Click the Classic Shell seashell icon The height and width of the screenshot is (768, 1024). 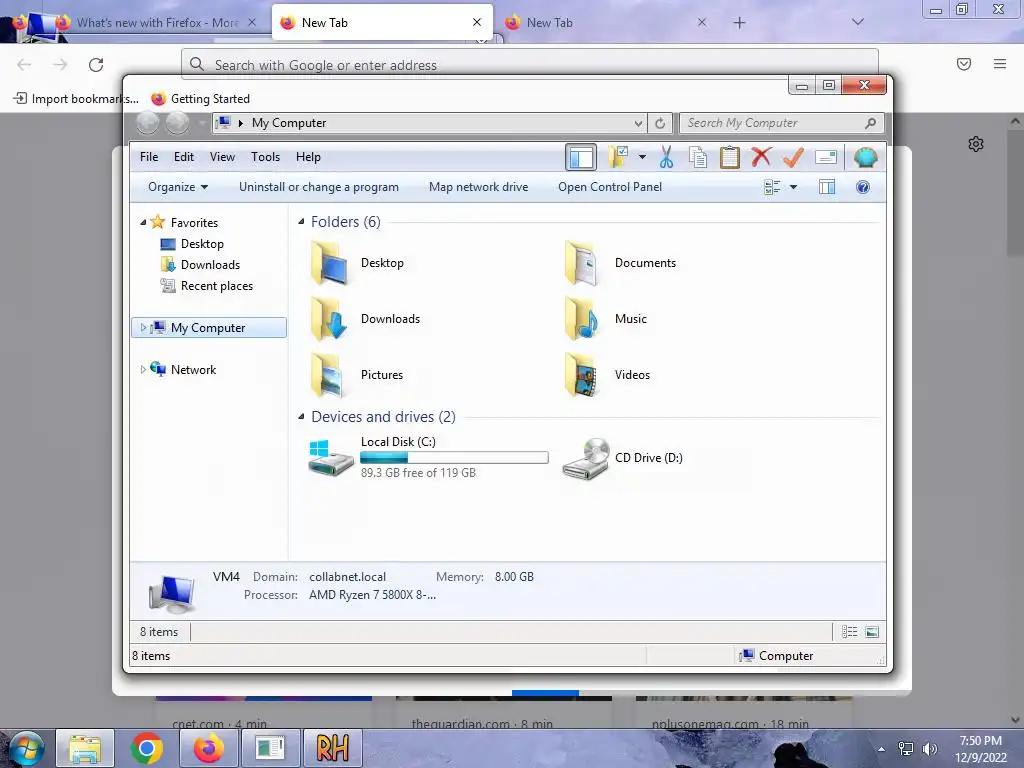[x=865, y=157]
